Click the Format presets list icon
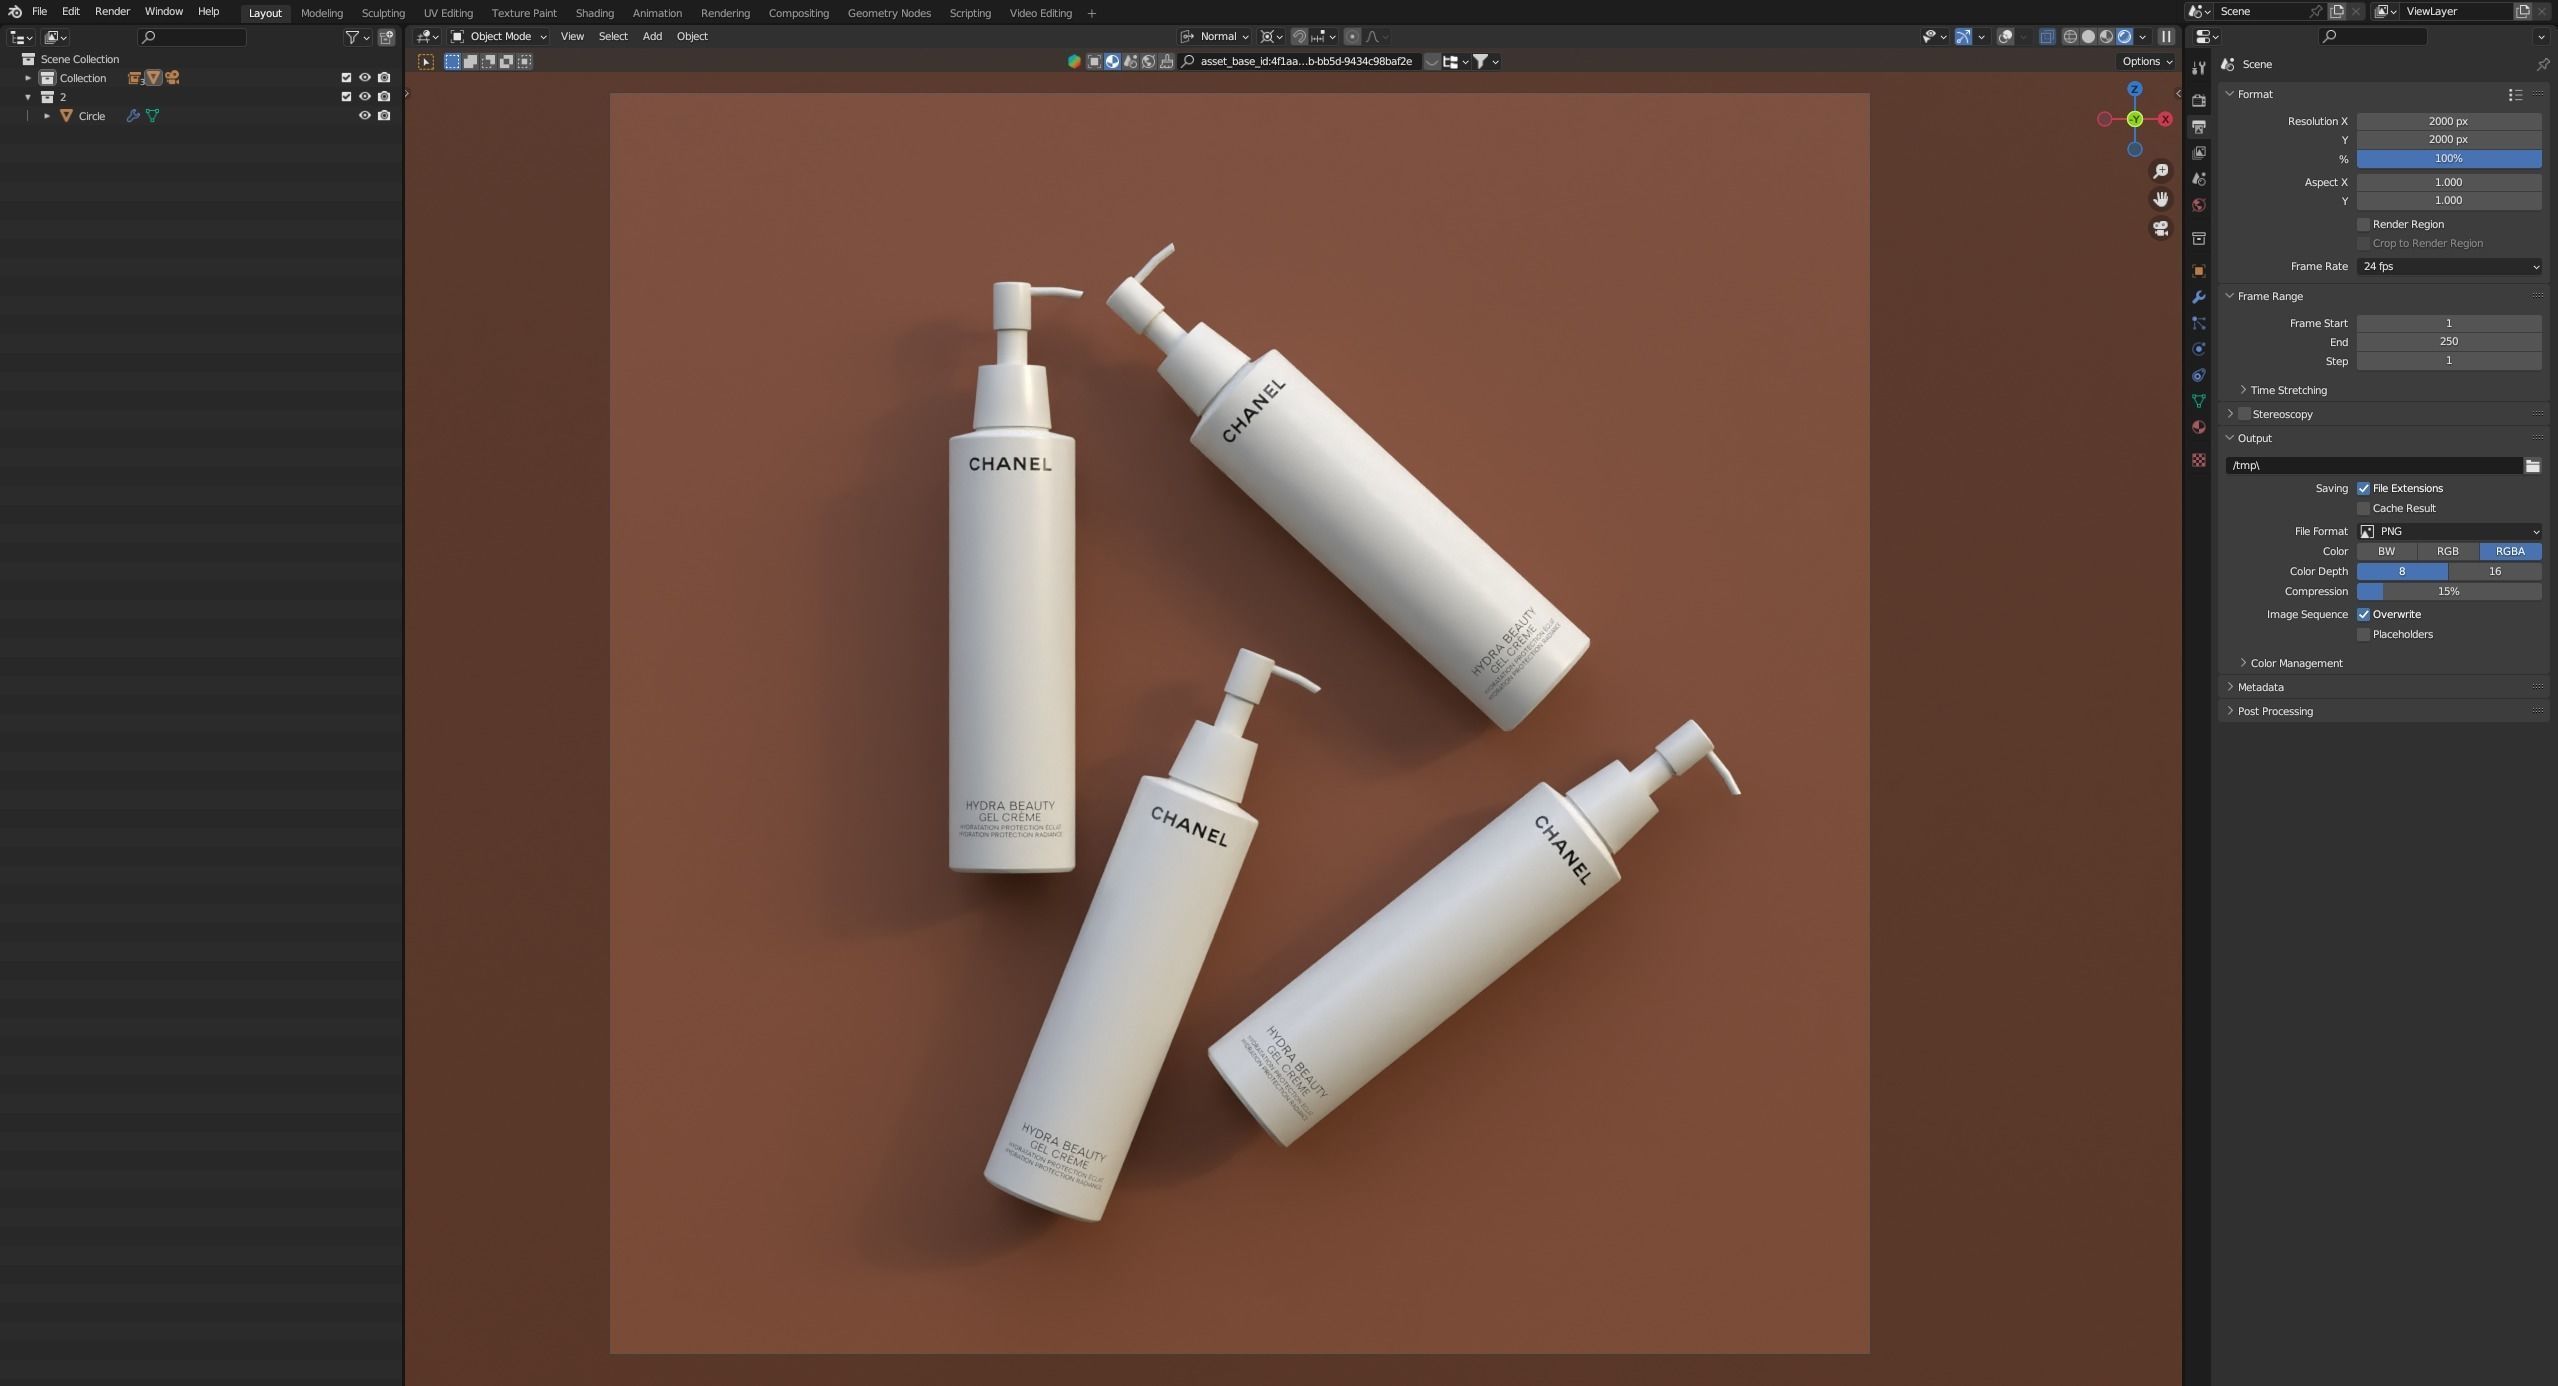The height and width of the screenshot is (1386, 2558). pyautogui.click(x=2515, y=94)
